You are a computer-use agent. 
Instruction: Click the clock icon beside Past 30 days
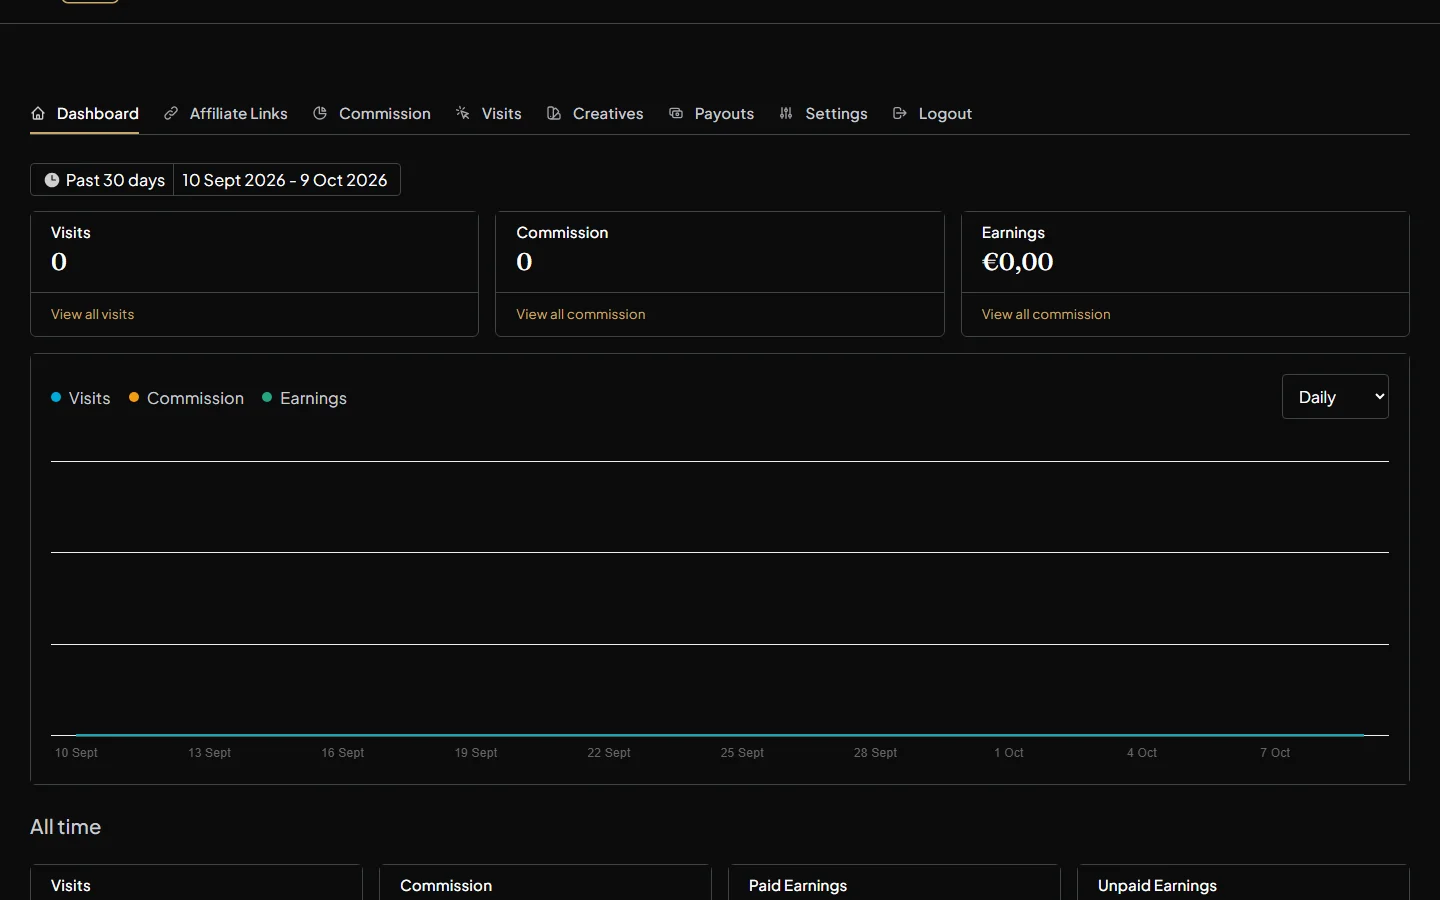pos(52,180)
